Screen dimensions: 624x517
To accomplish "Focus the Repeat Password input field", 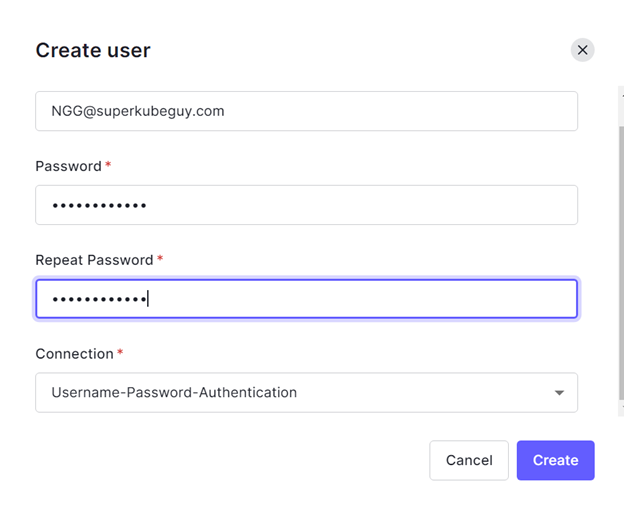I will pyautogui.click(x=306, y=299).
